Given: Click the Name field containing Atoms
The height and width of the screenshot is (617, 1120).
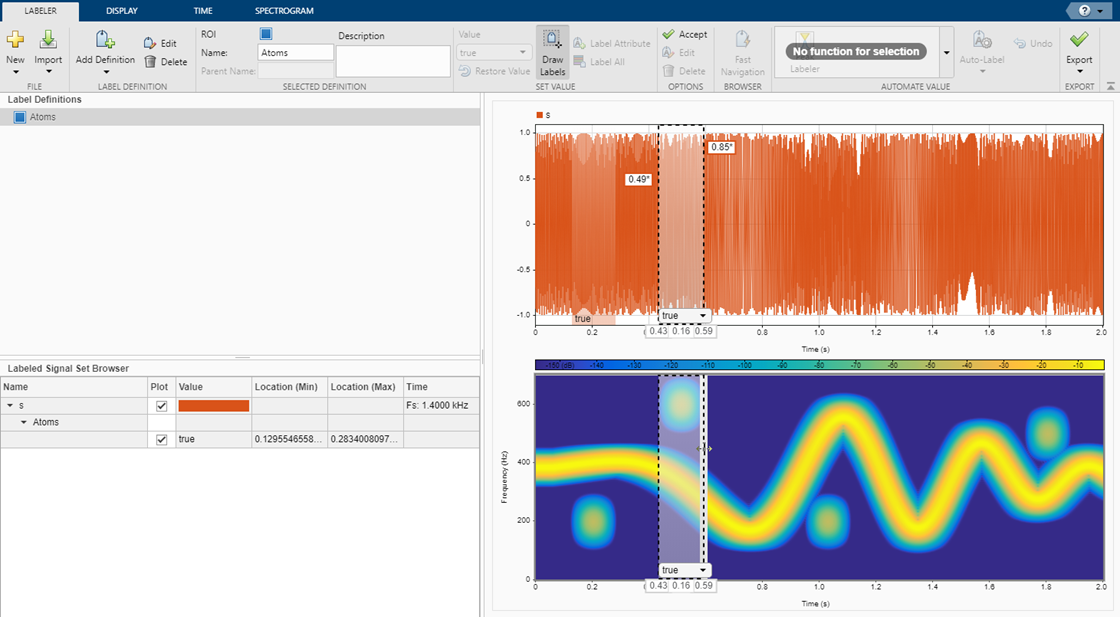Looking at the screenshot, I should coord(295,53).
